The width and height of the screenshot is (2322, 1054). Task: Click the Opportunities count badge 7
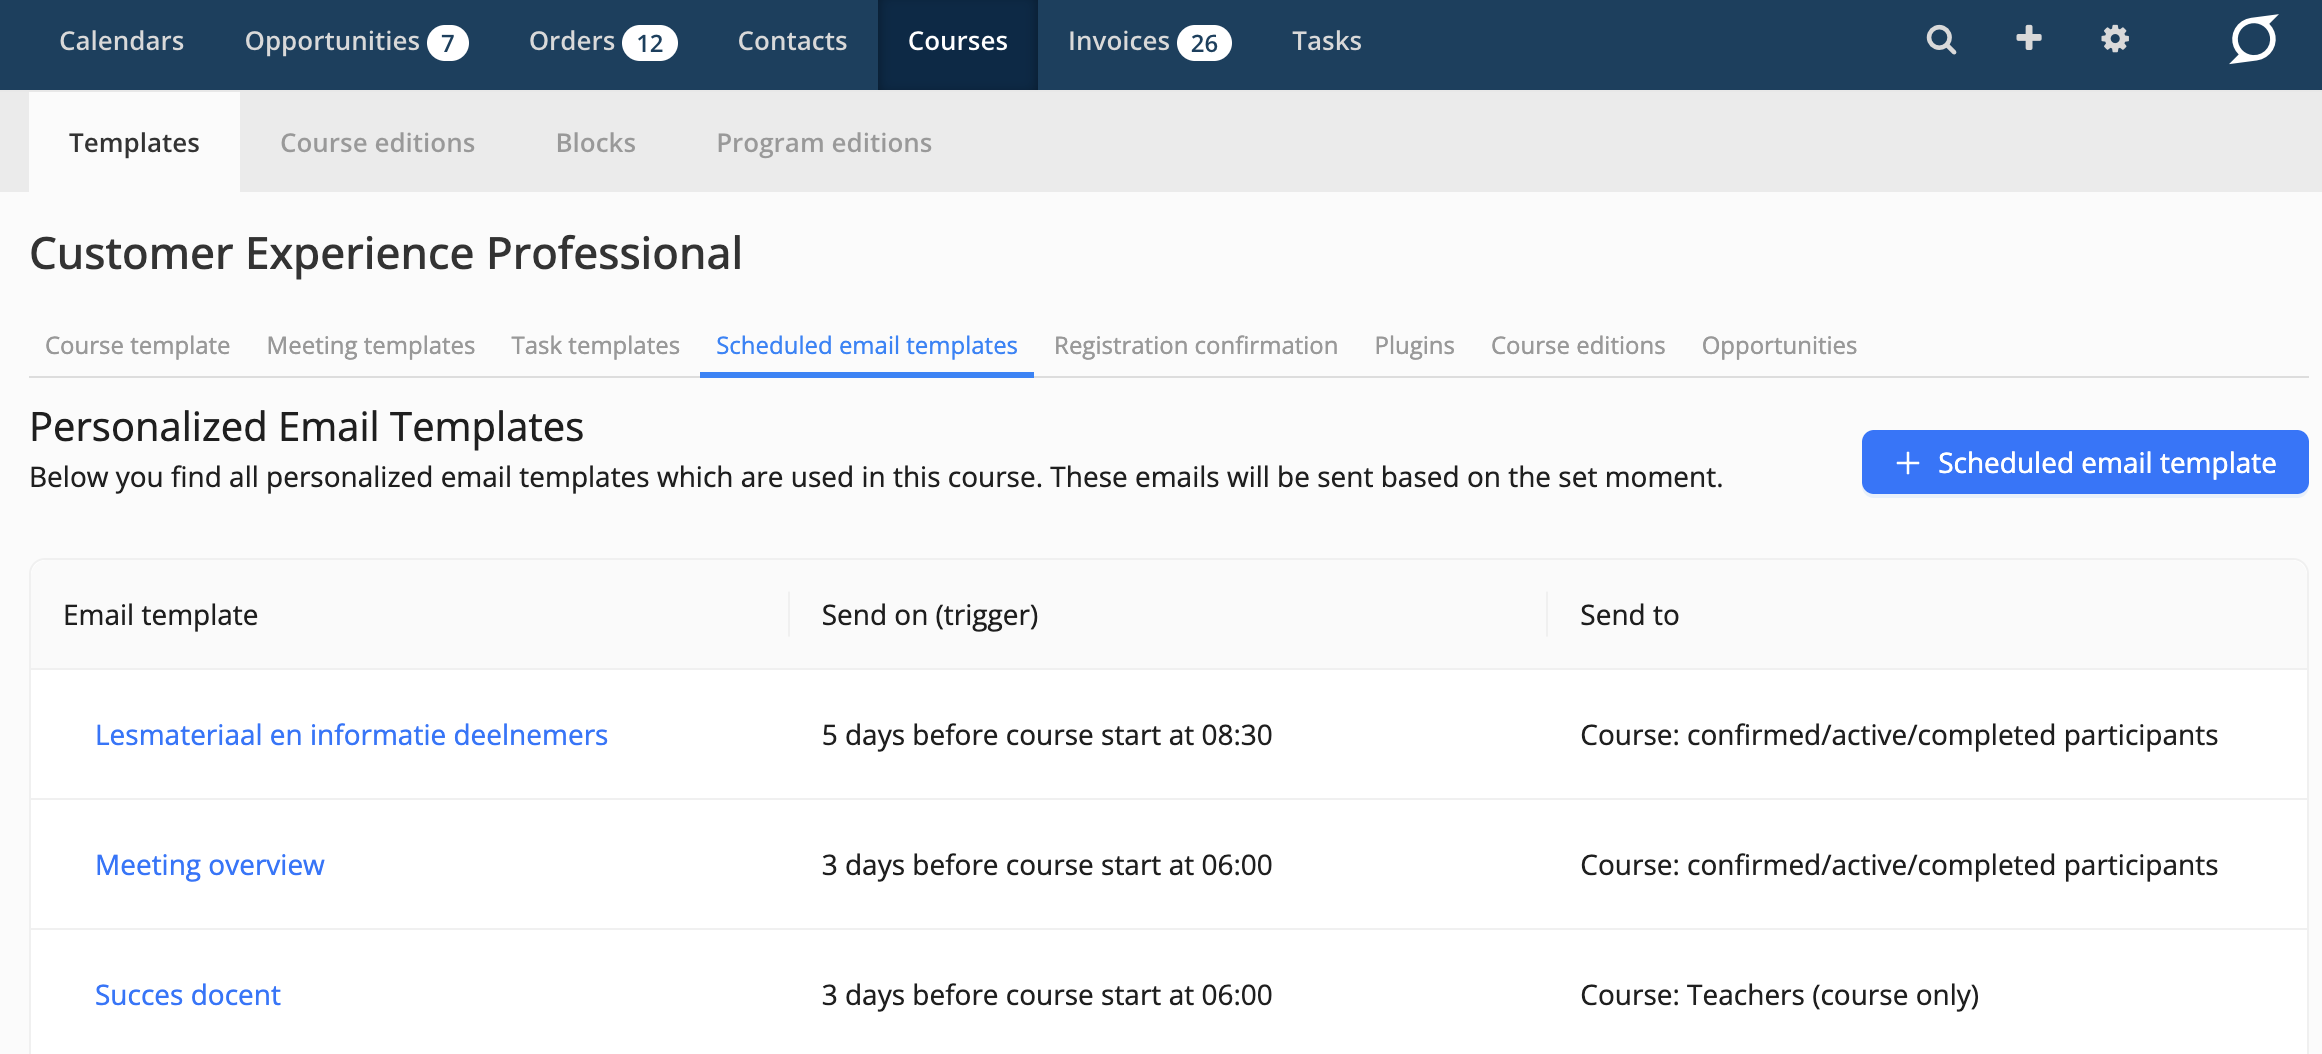point(448,43)
